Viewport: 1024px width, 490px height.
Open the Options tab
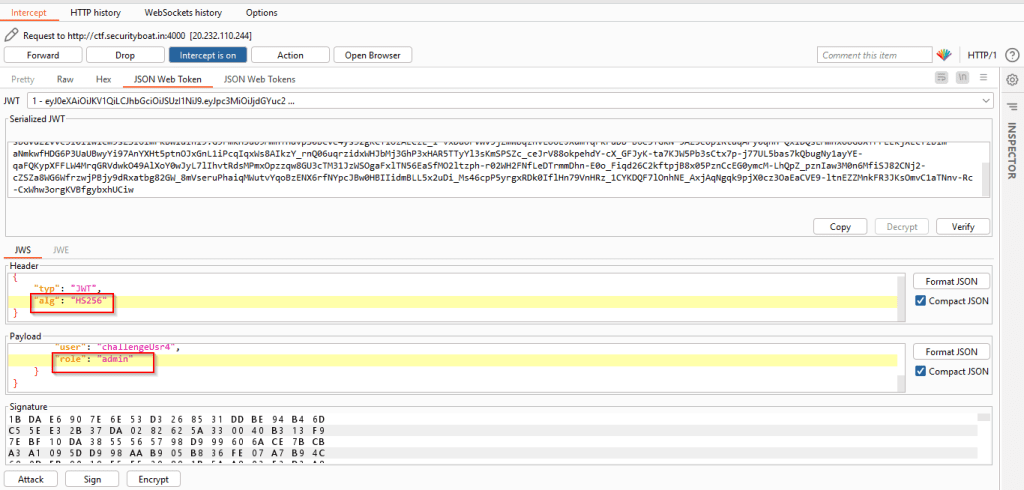click(261, 12)
